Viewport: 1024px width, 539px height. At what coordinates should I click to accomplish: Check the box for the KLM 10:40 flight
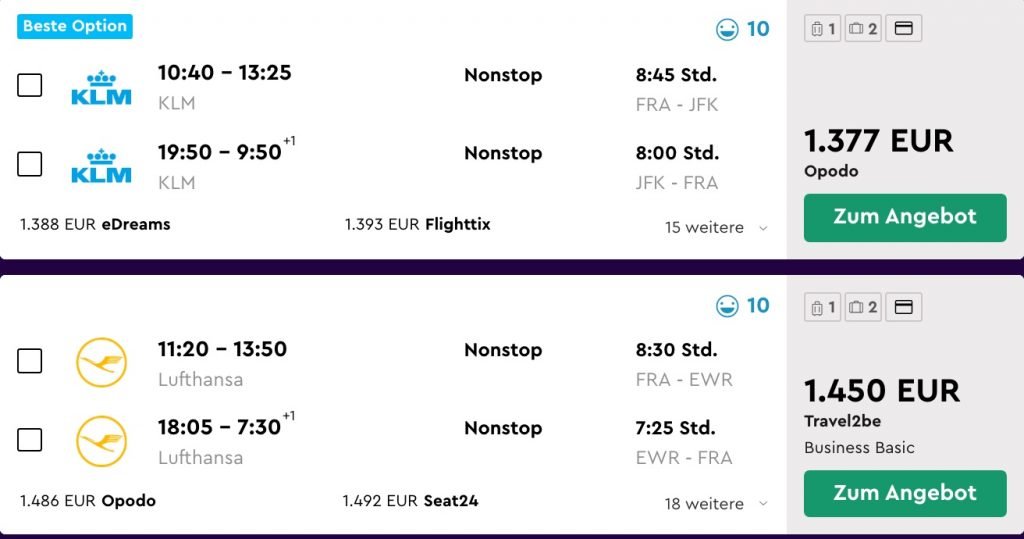(29, 85)
